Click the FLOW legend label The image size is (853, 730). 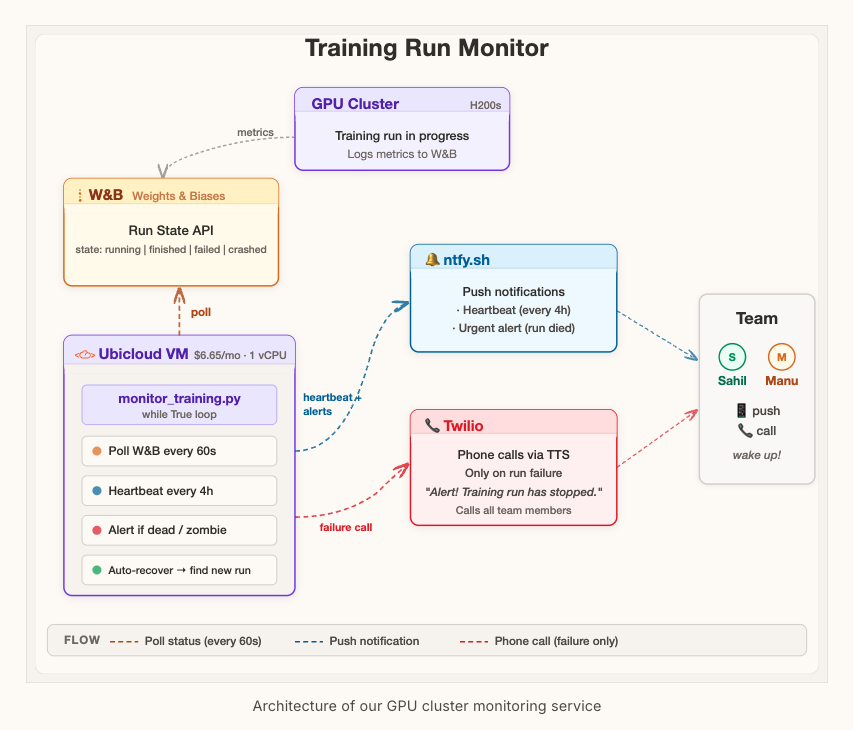pyautogui.click(x=82, y=640)
